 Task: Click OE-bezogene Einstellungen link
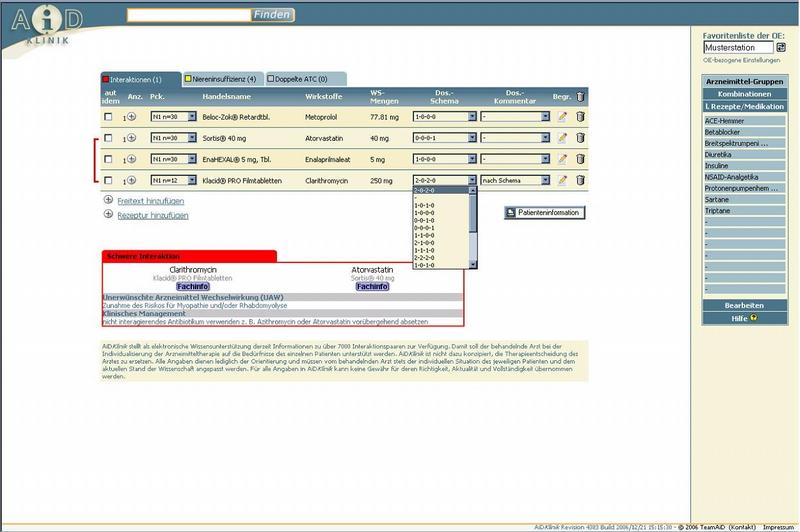[741, 60]
